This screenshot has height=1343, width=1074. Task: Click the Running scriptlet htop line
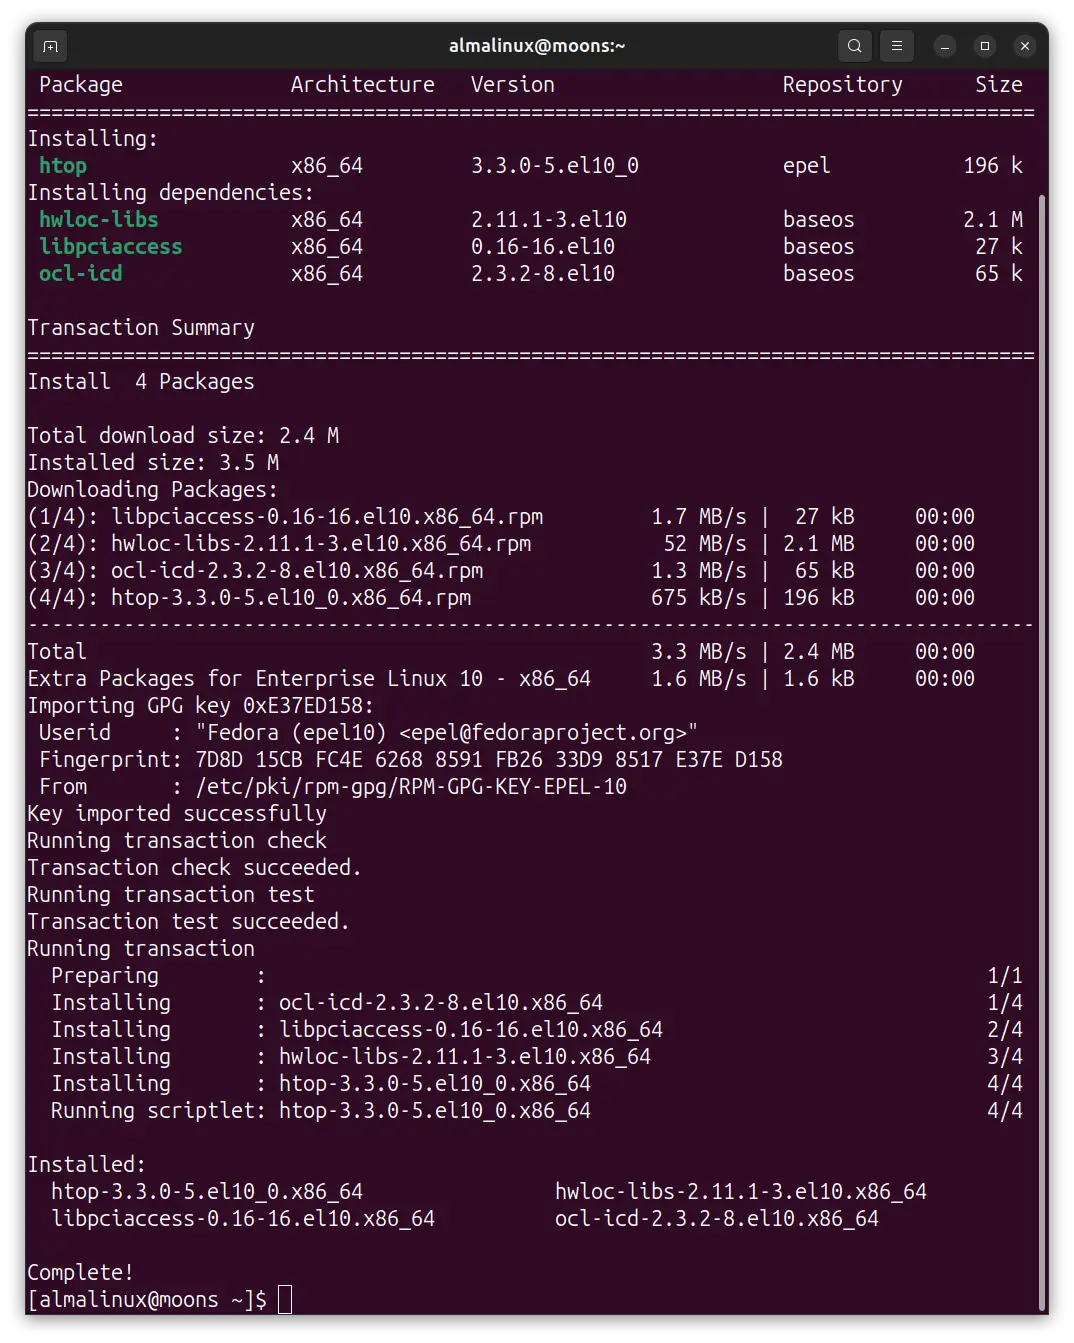[x=537, y=1111]
